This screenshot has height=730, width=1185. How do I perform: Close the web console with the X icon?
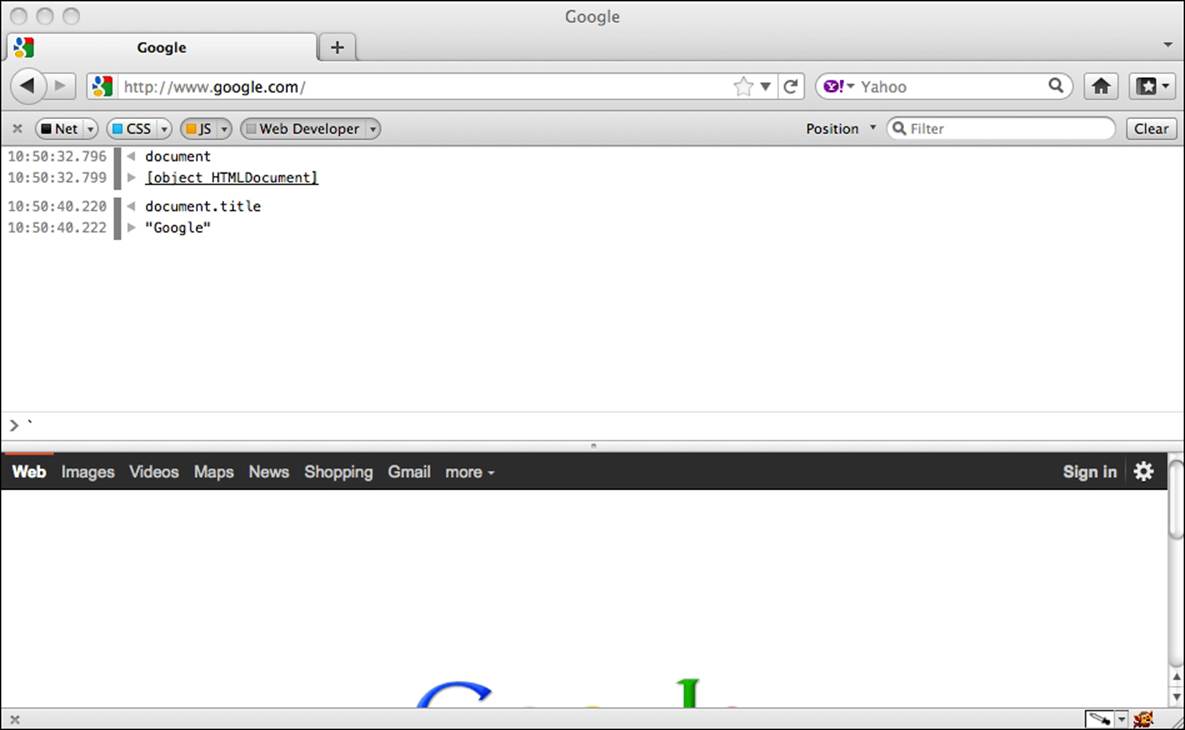[x=17, y=128]
